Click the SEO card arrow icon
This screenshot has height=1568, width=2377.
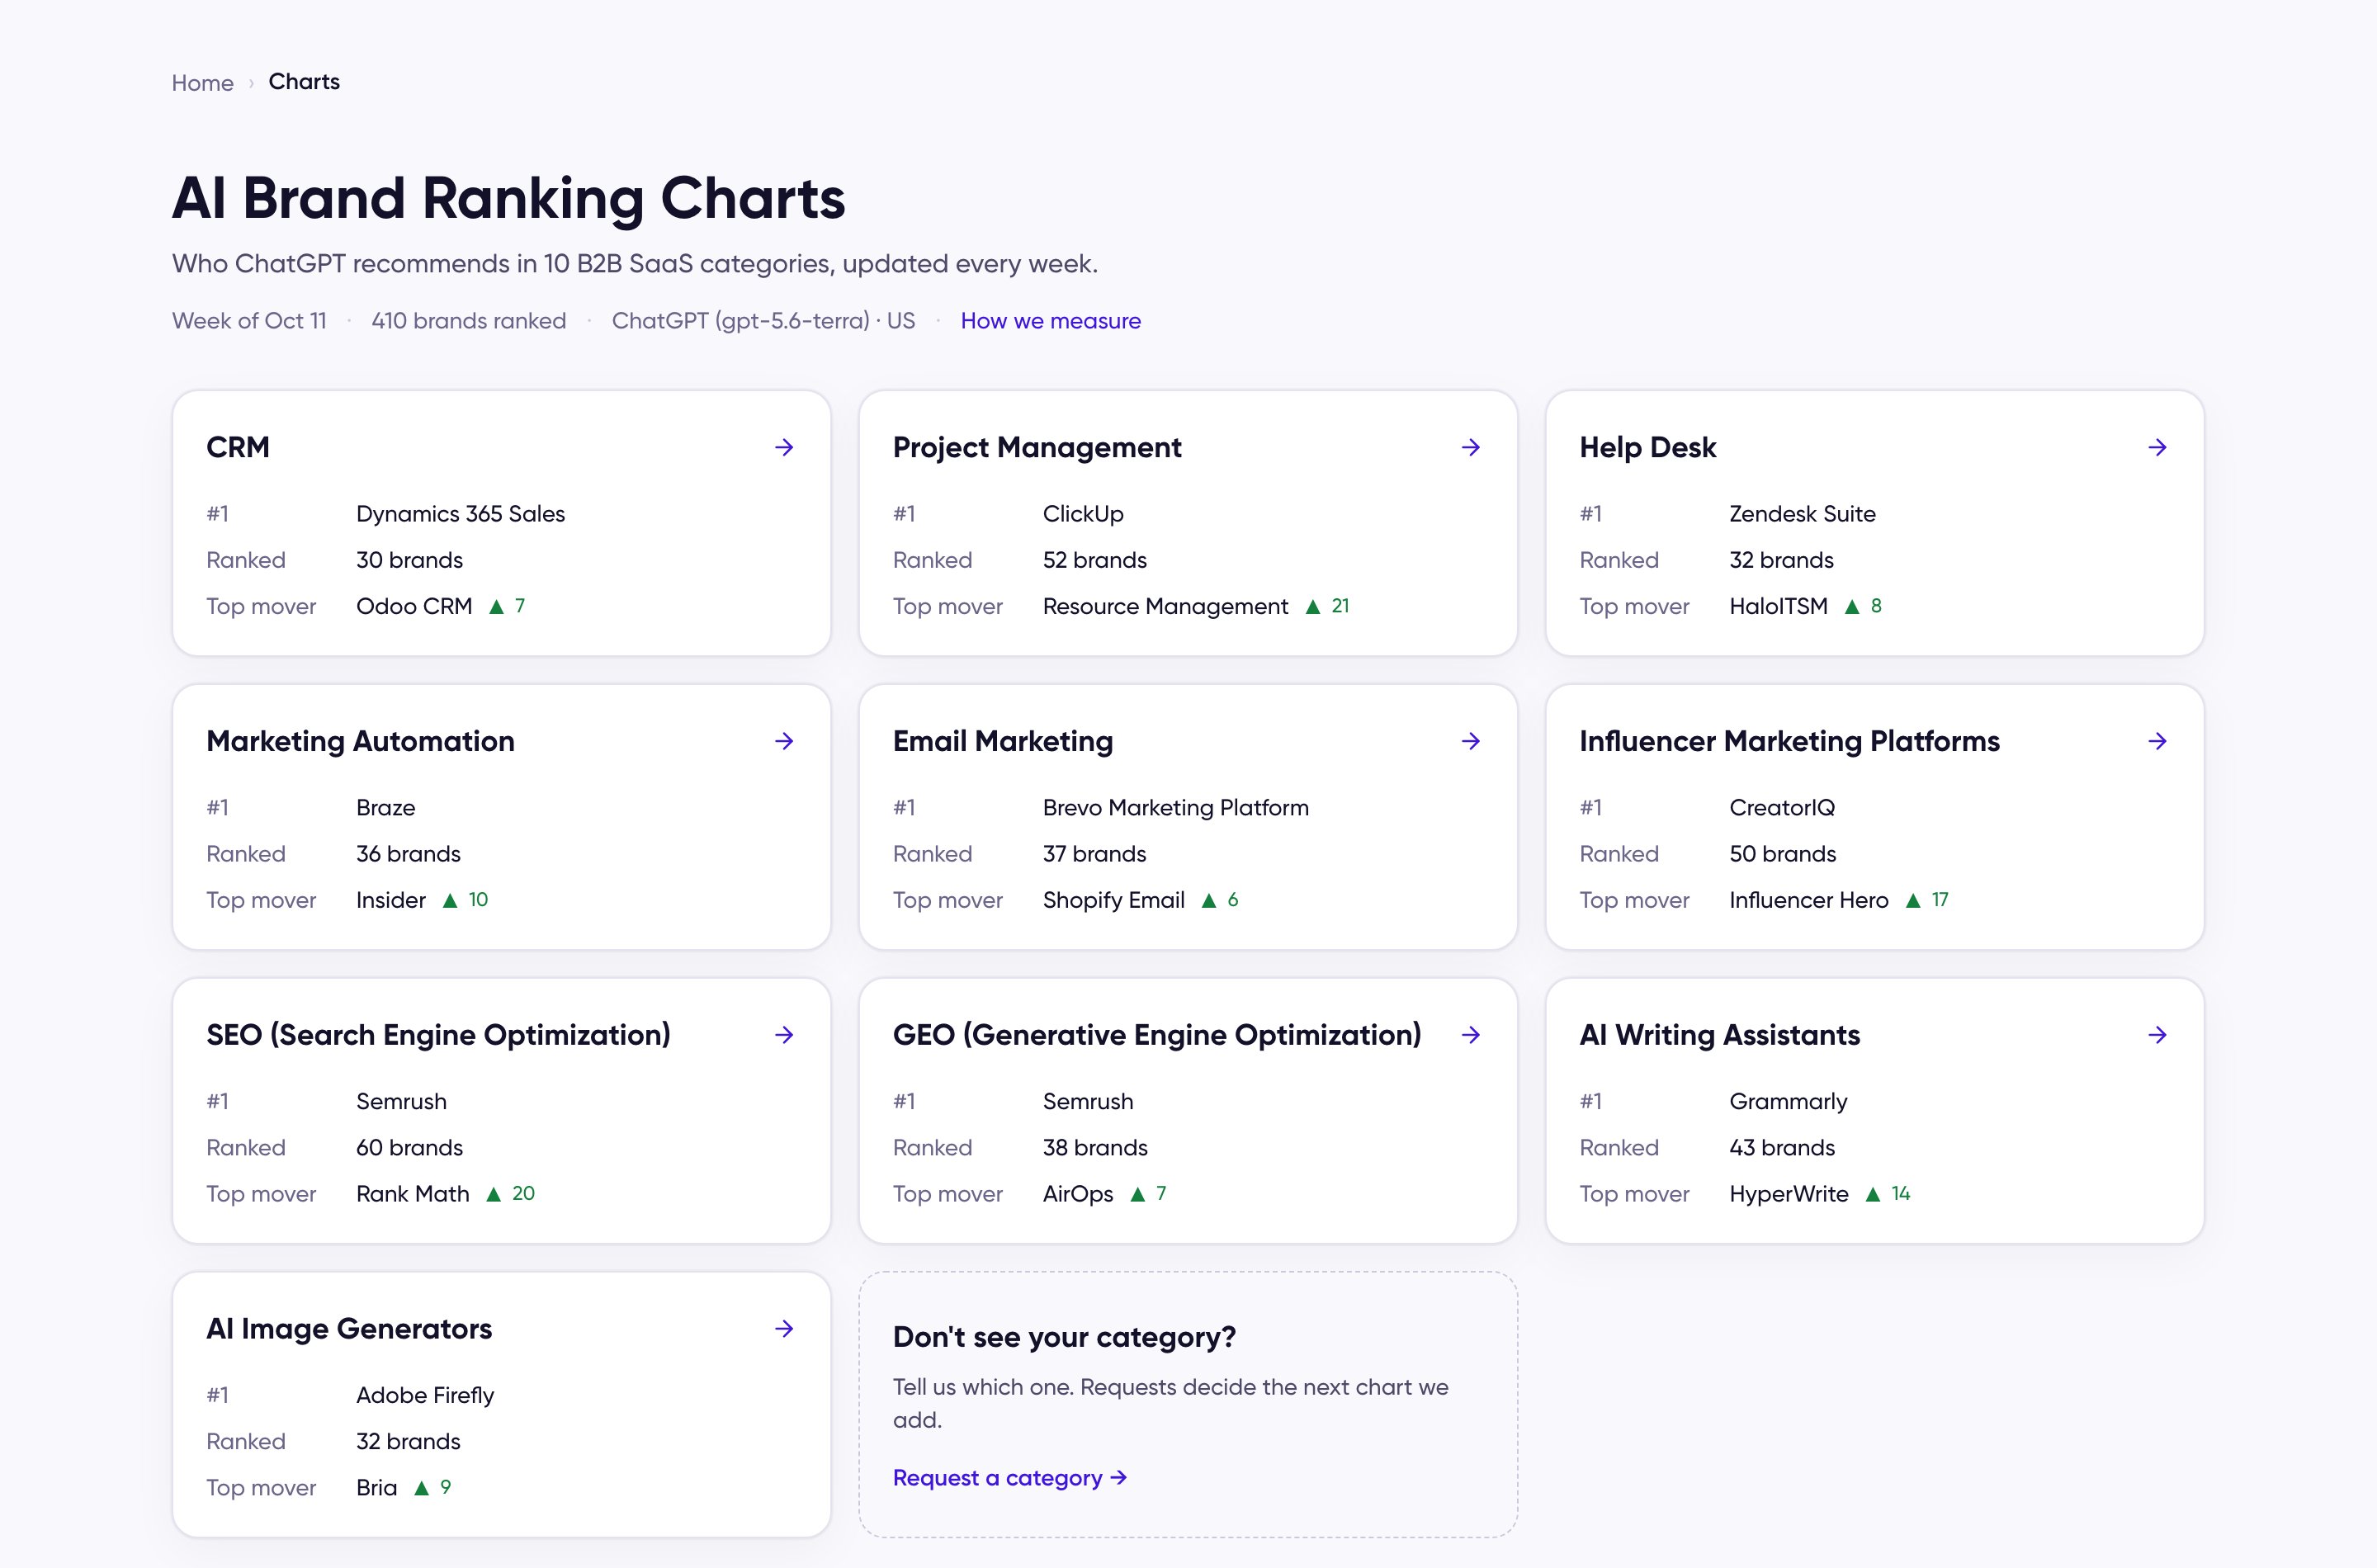click(x=784, y=1035)
